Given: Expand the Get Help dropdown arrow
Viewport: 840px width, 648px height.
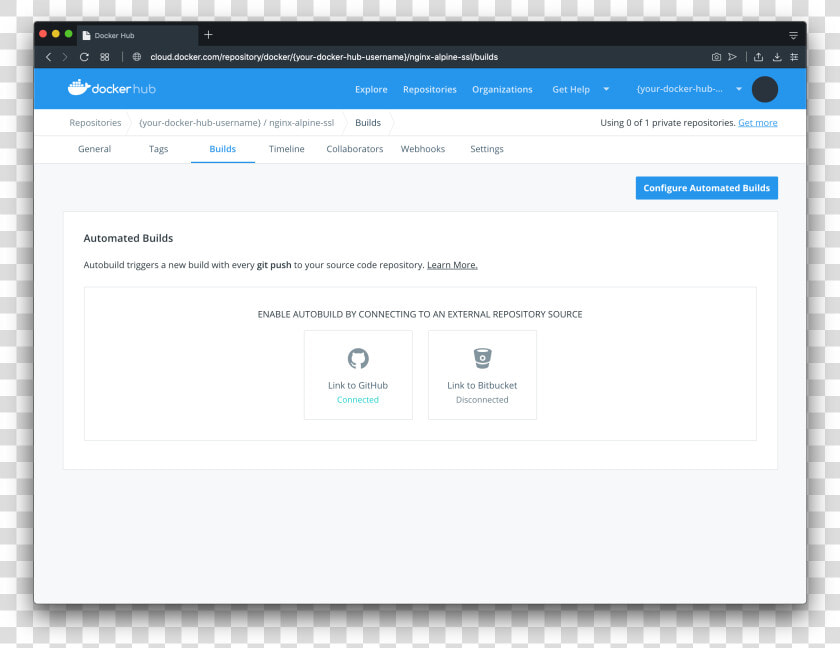Looking at the screenshot, I should pyautogui.click(x=606, y=89).
